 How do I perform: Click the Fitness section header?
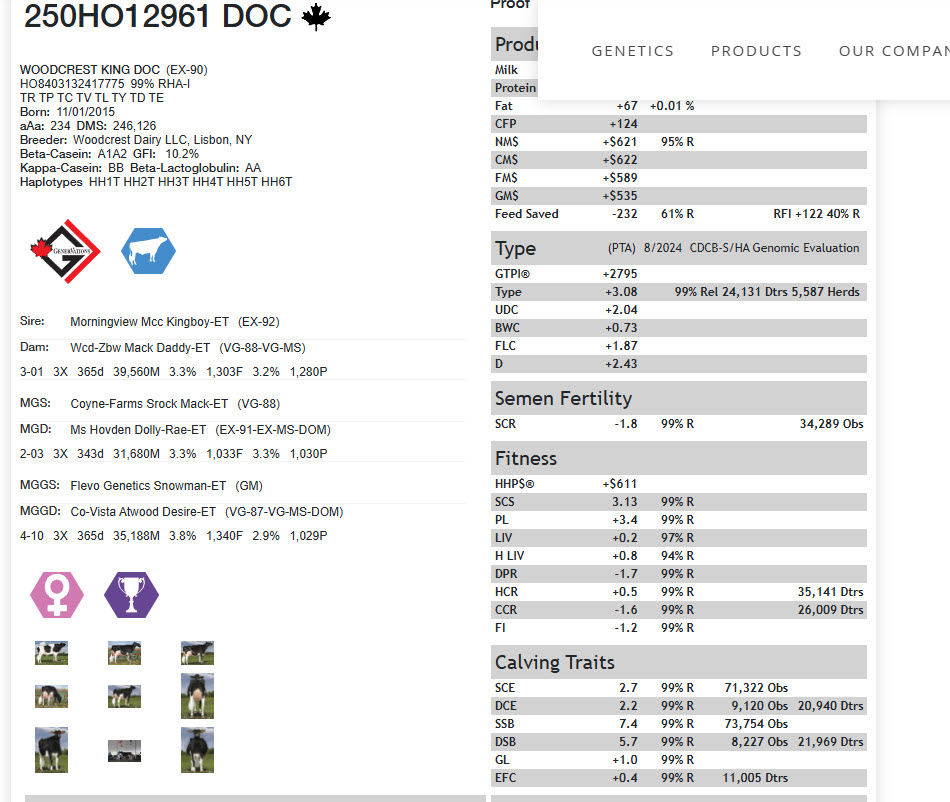click(679, 458)
